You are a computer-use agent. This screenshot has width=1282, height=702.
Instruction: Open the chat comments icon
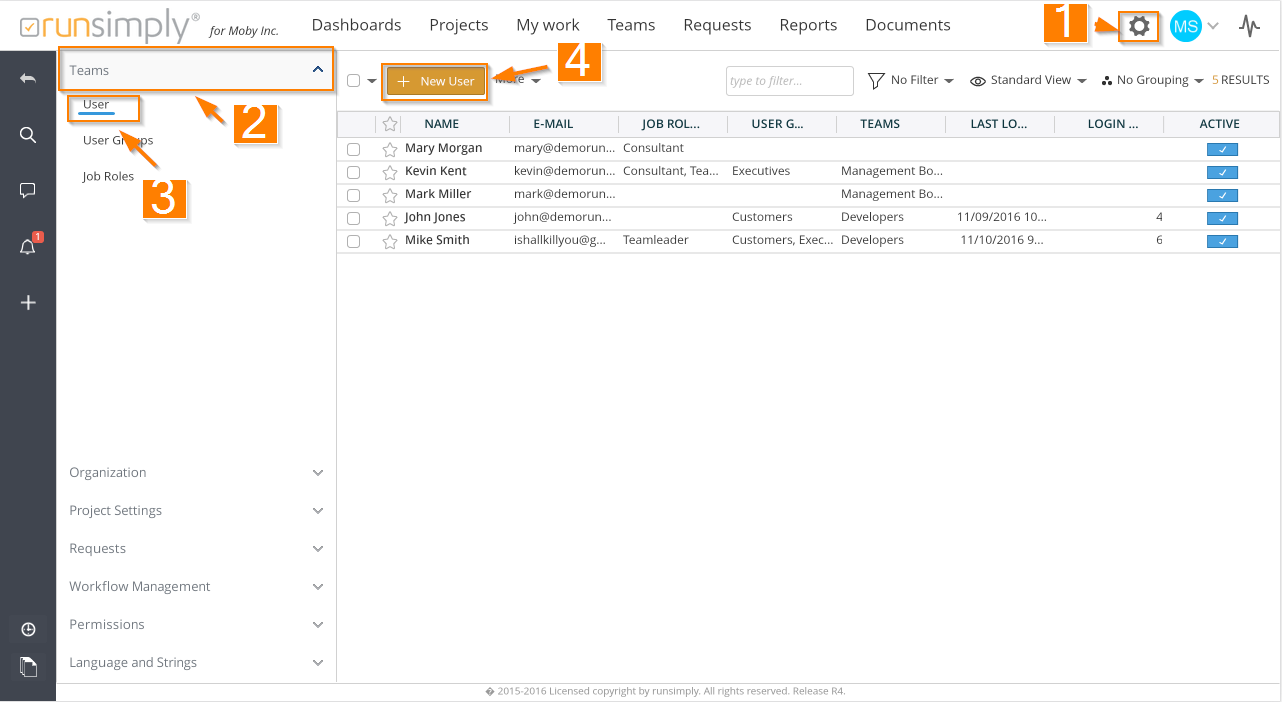click(28, 190)
